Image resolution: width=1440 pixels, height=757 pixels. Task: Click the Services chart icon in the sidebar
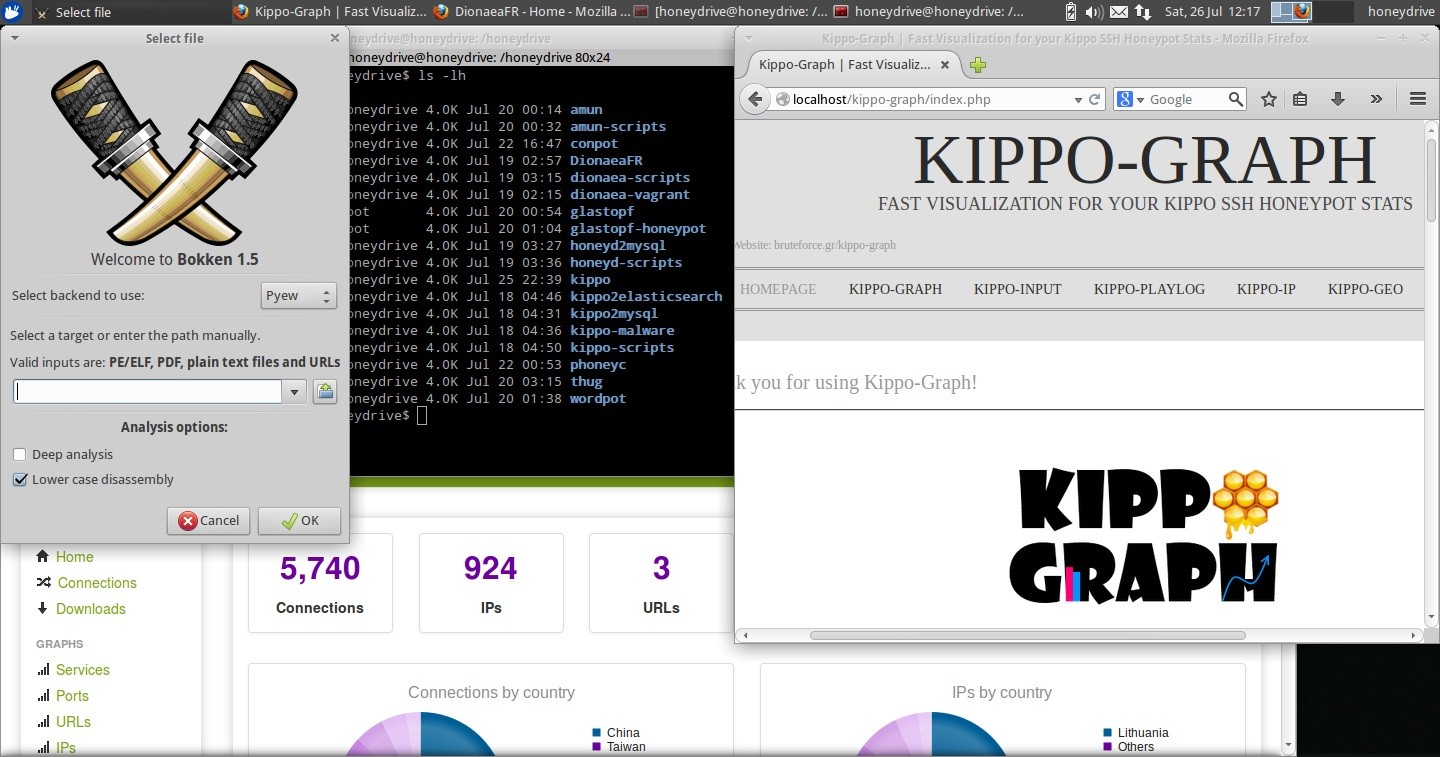point(43,670)
